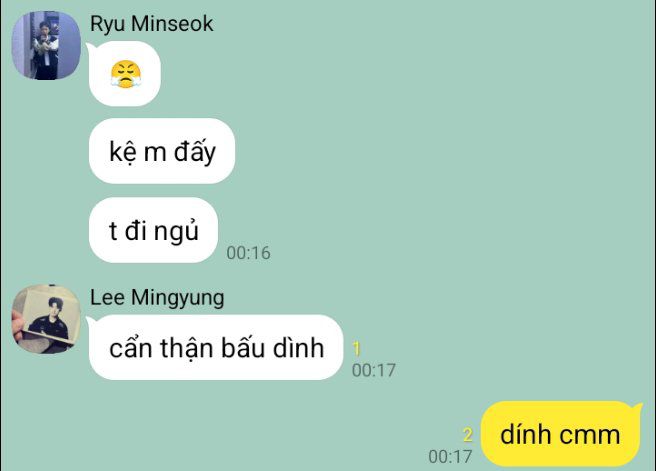Viewport: 656px width, 471px height.
Task: Click the word 'đấy' in the second message
Action: [x=195, y=151]
